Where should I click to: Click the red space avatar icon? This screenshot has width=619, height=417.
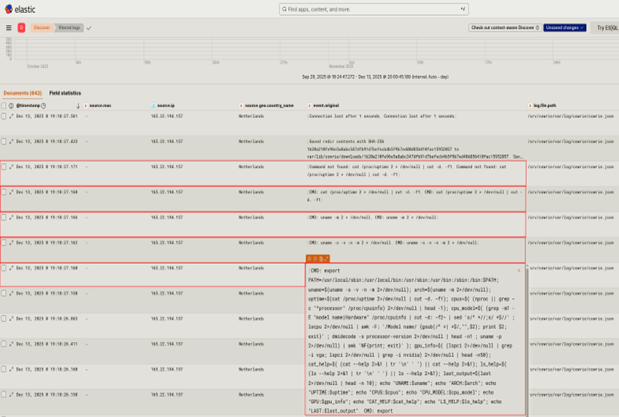click(21, 28)
